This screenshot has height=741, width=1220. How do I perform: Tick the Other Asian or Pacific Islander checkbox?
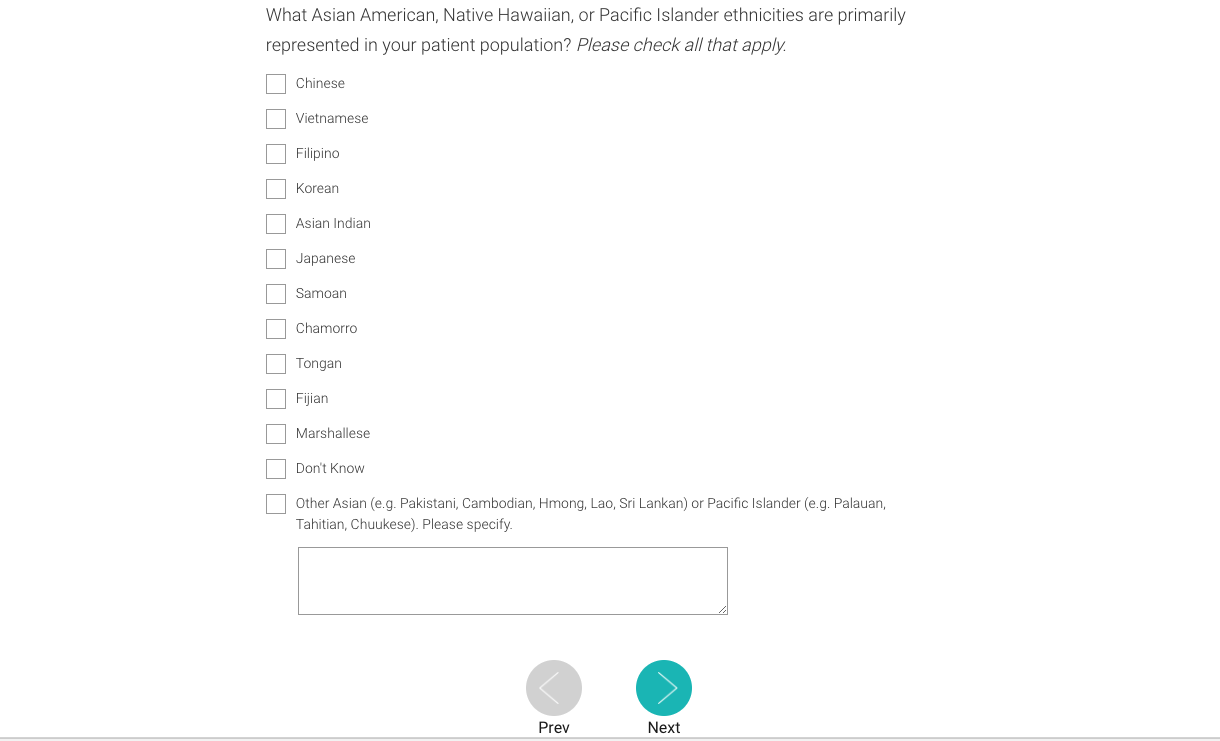click(276, 504)
